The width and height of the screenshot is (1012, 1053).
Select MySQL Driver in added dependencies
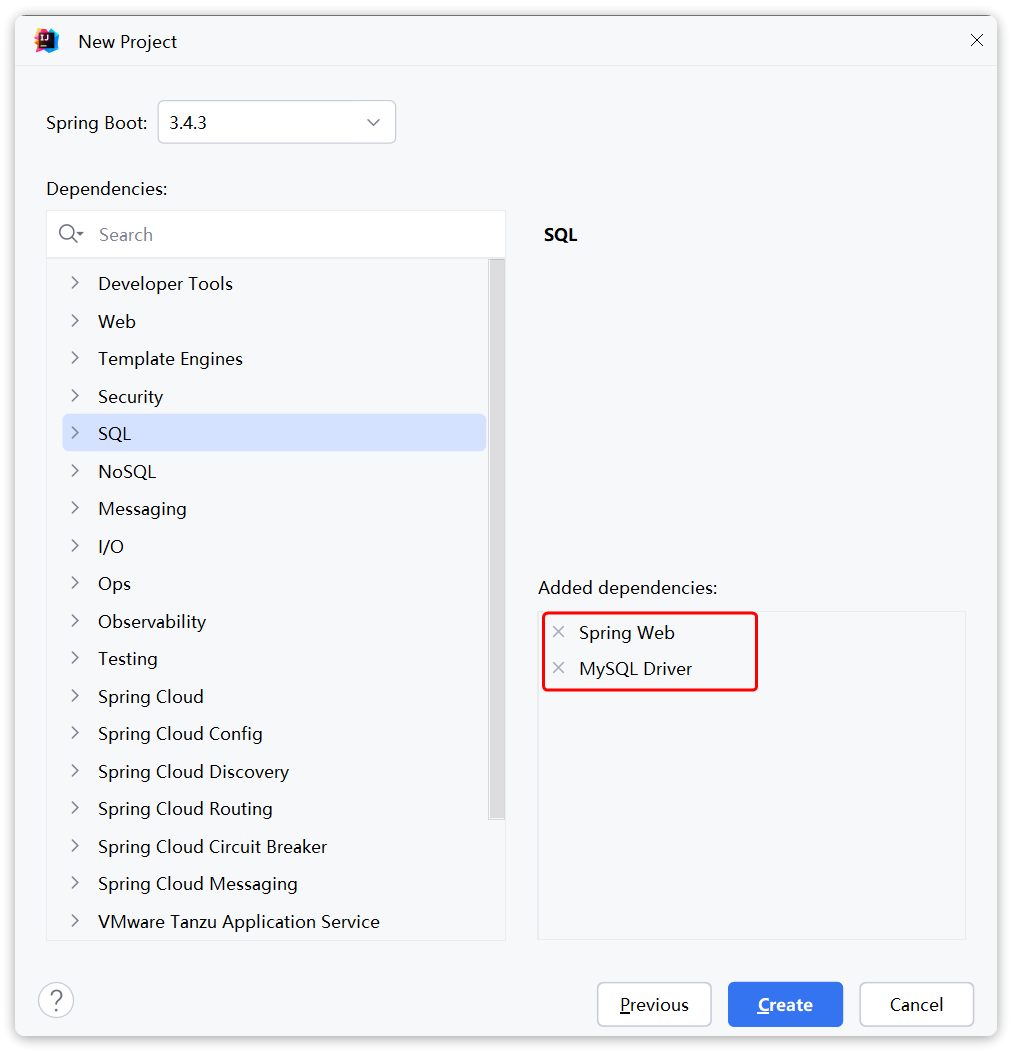point(635,669)
